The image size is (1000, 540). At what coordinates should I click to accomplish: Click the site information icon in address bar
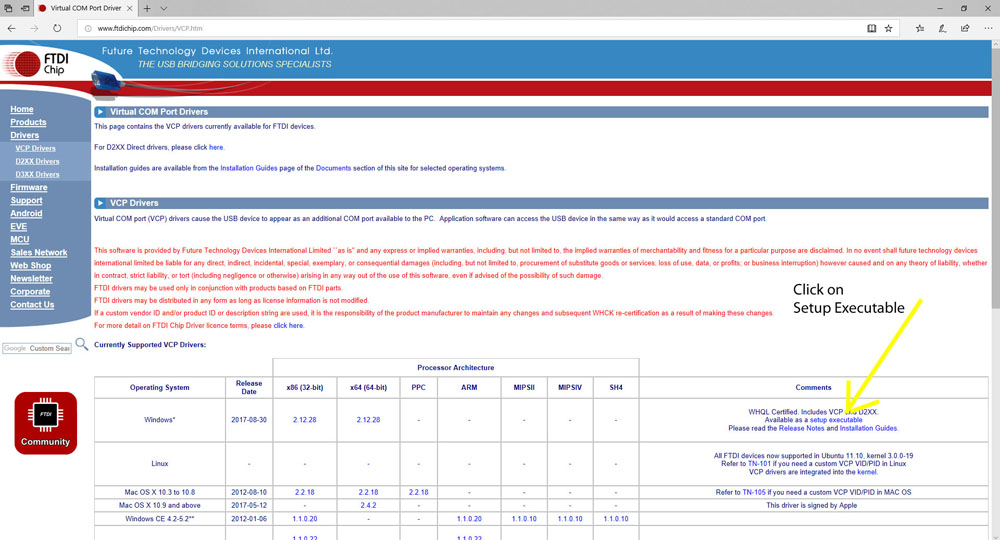(88, 28)
